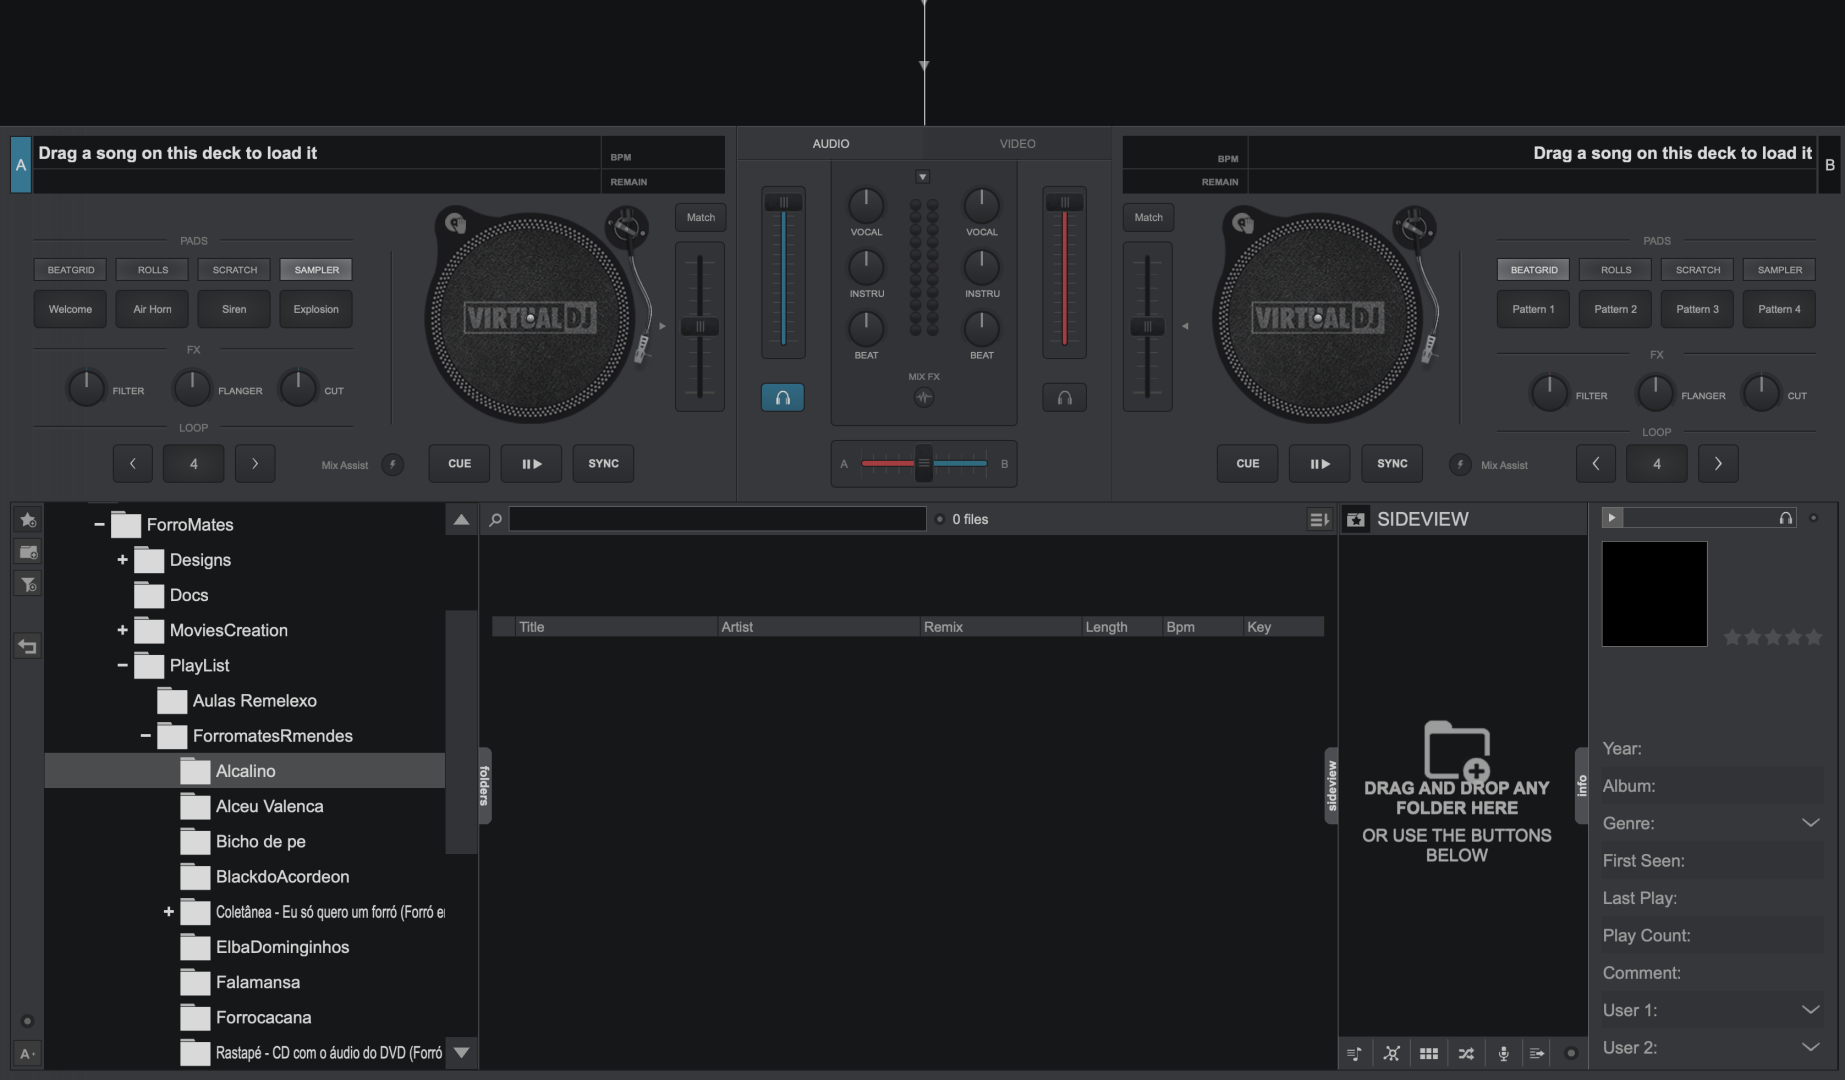The width and height of the screenshot is (1845, 1080).
Task: Toggle the loop length 4 on deck B
Action: (1657, 464)
